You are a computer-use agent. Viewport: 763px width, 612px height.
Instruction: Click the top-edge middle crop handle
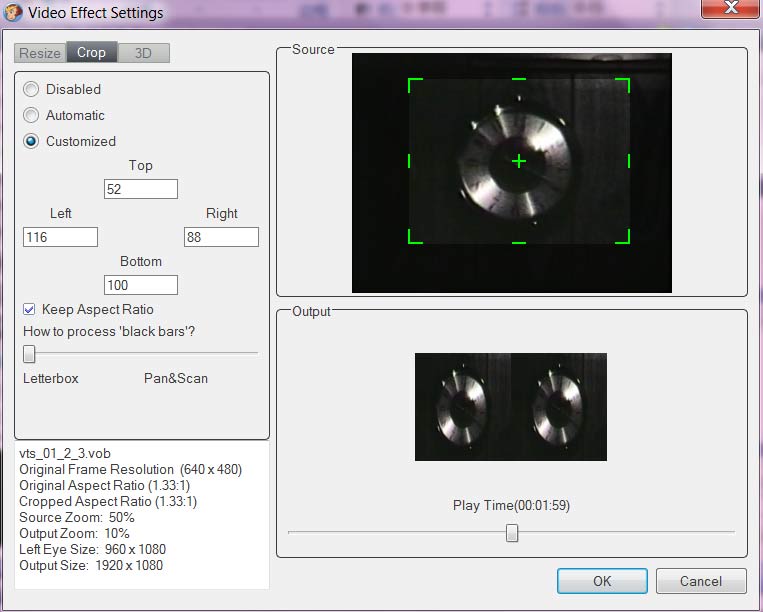519,79
